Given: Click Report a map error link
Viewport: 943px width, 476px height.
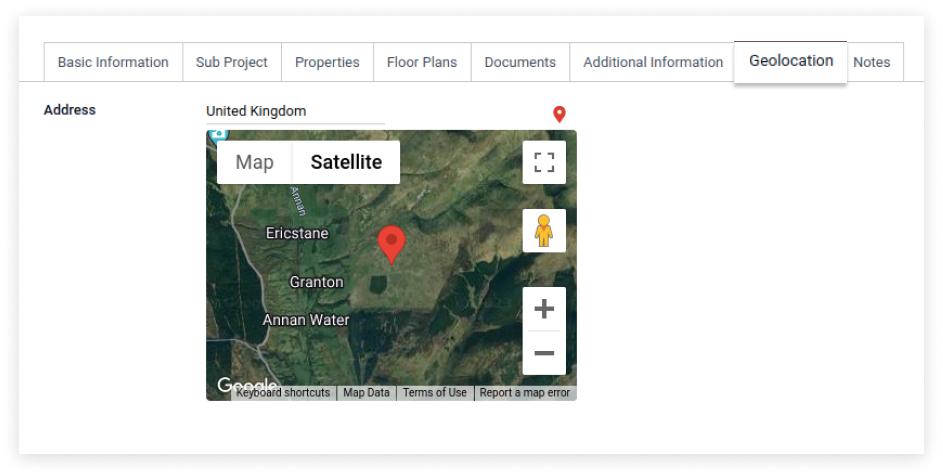Looking at the screenshot, I should pos(524,393).
